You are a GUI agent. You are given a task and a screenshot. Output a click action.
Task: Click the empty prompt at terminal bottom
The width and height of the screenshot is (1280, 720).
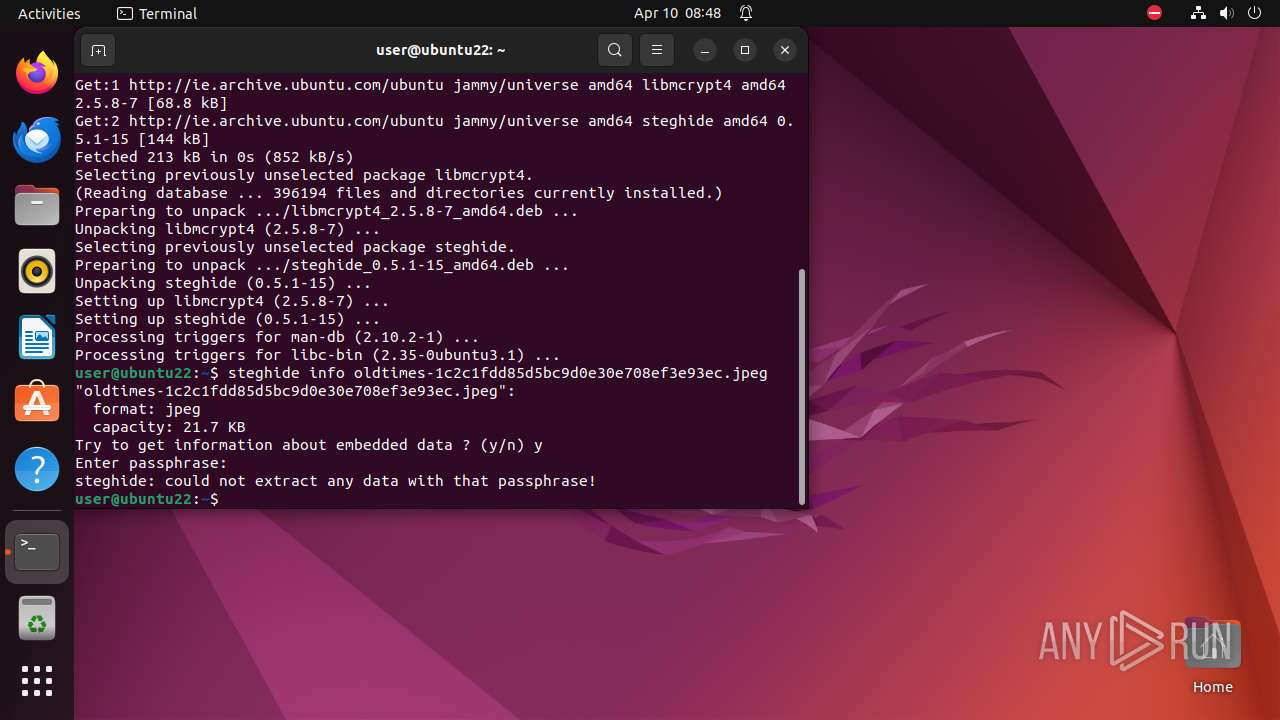(147, 499)
